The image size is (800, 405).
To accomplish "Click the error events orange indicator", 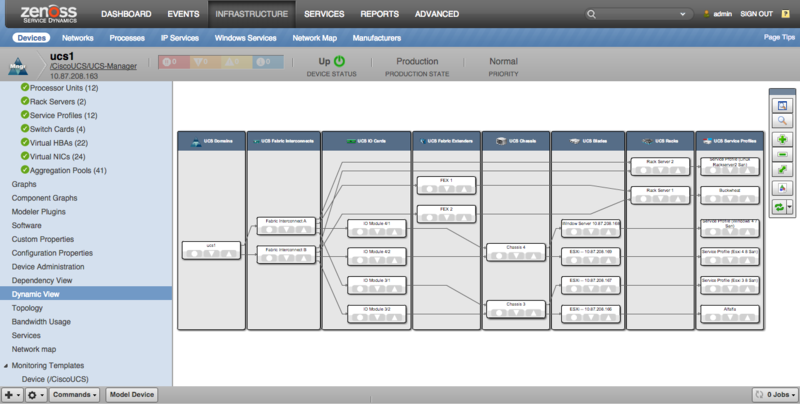I will pyautogui.click(x=205, y=62).
